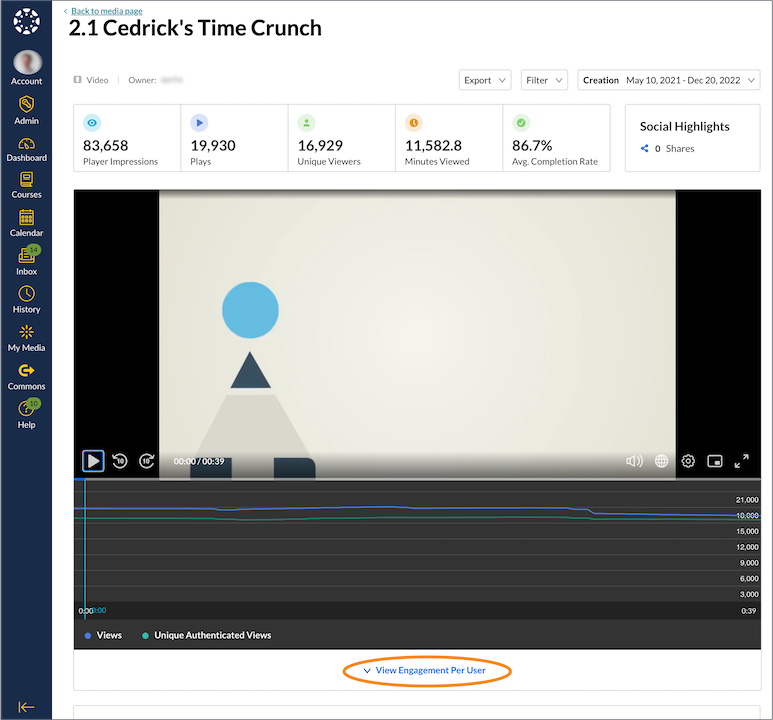Click the engagement chart playhead marker
The image size is (773, 720).
(x=85, y=547)
